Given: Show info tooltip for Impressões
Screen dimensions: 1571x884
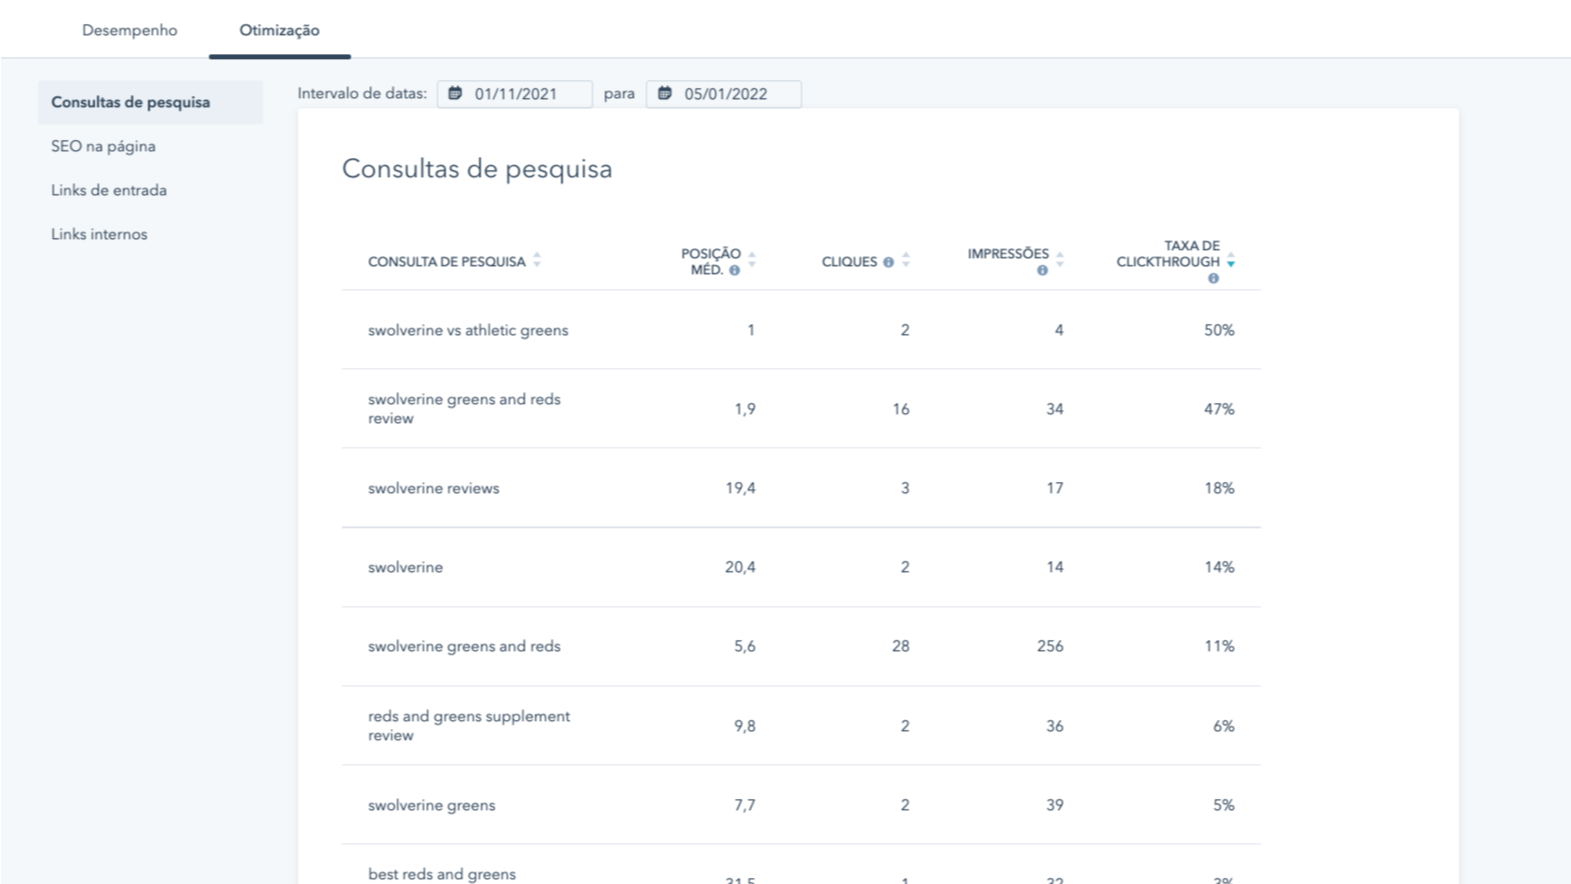Looking at the screenshot, I should click(x=1042, y=270).
